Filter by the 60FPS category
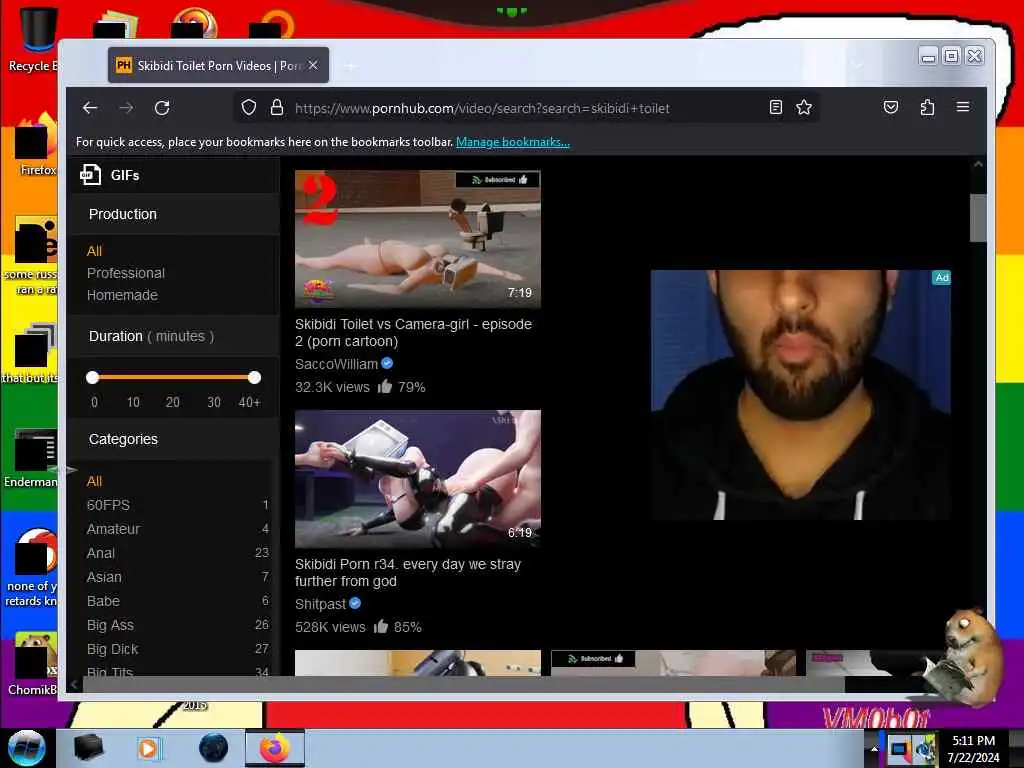1024x768 pixels. pyautogui.click(x=108, y=505)
